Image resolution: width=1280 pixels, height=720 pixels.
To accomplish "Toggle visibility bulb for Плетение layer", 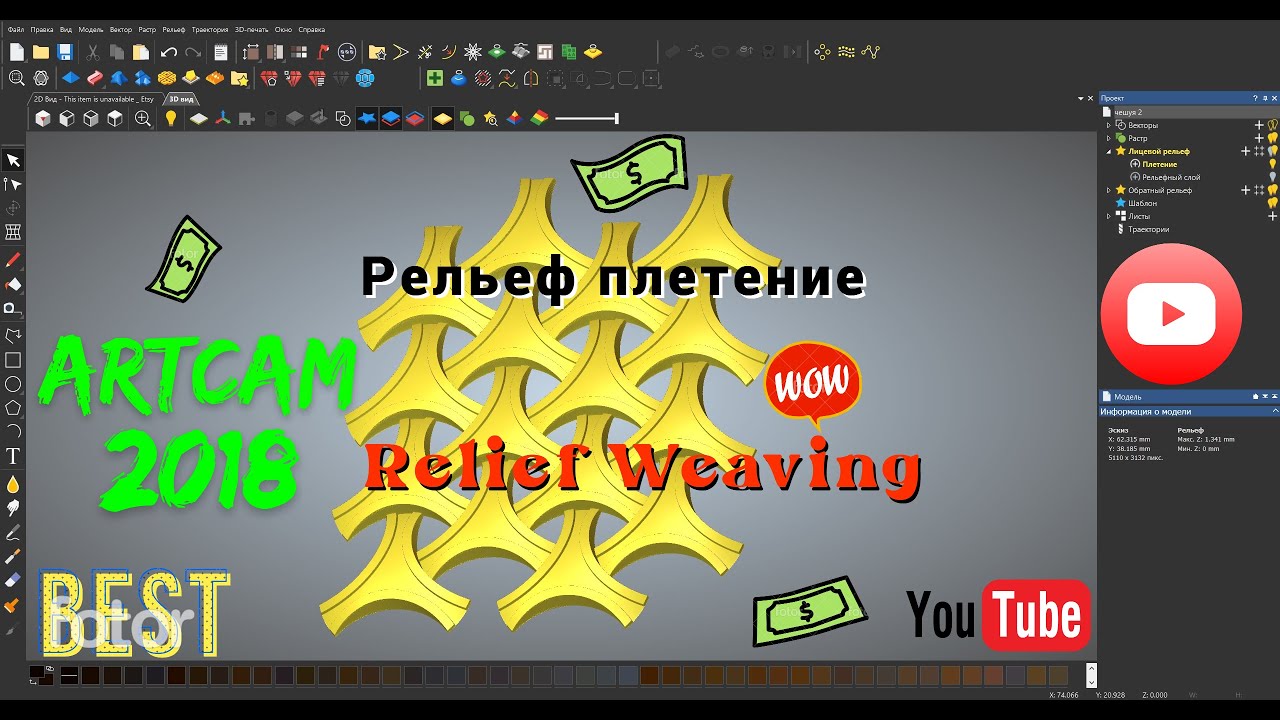I will tap(1273, 164).
